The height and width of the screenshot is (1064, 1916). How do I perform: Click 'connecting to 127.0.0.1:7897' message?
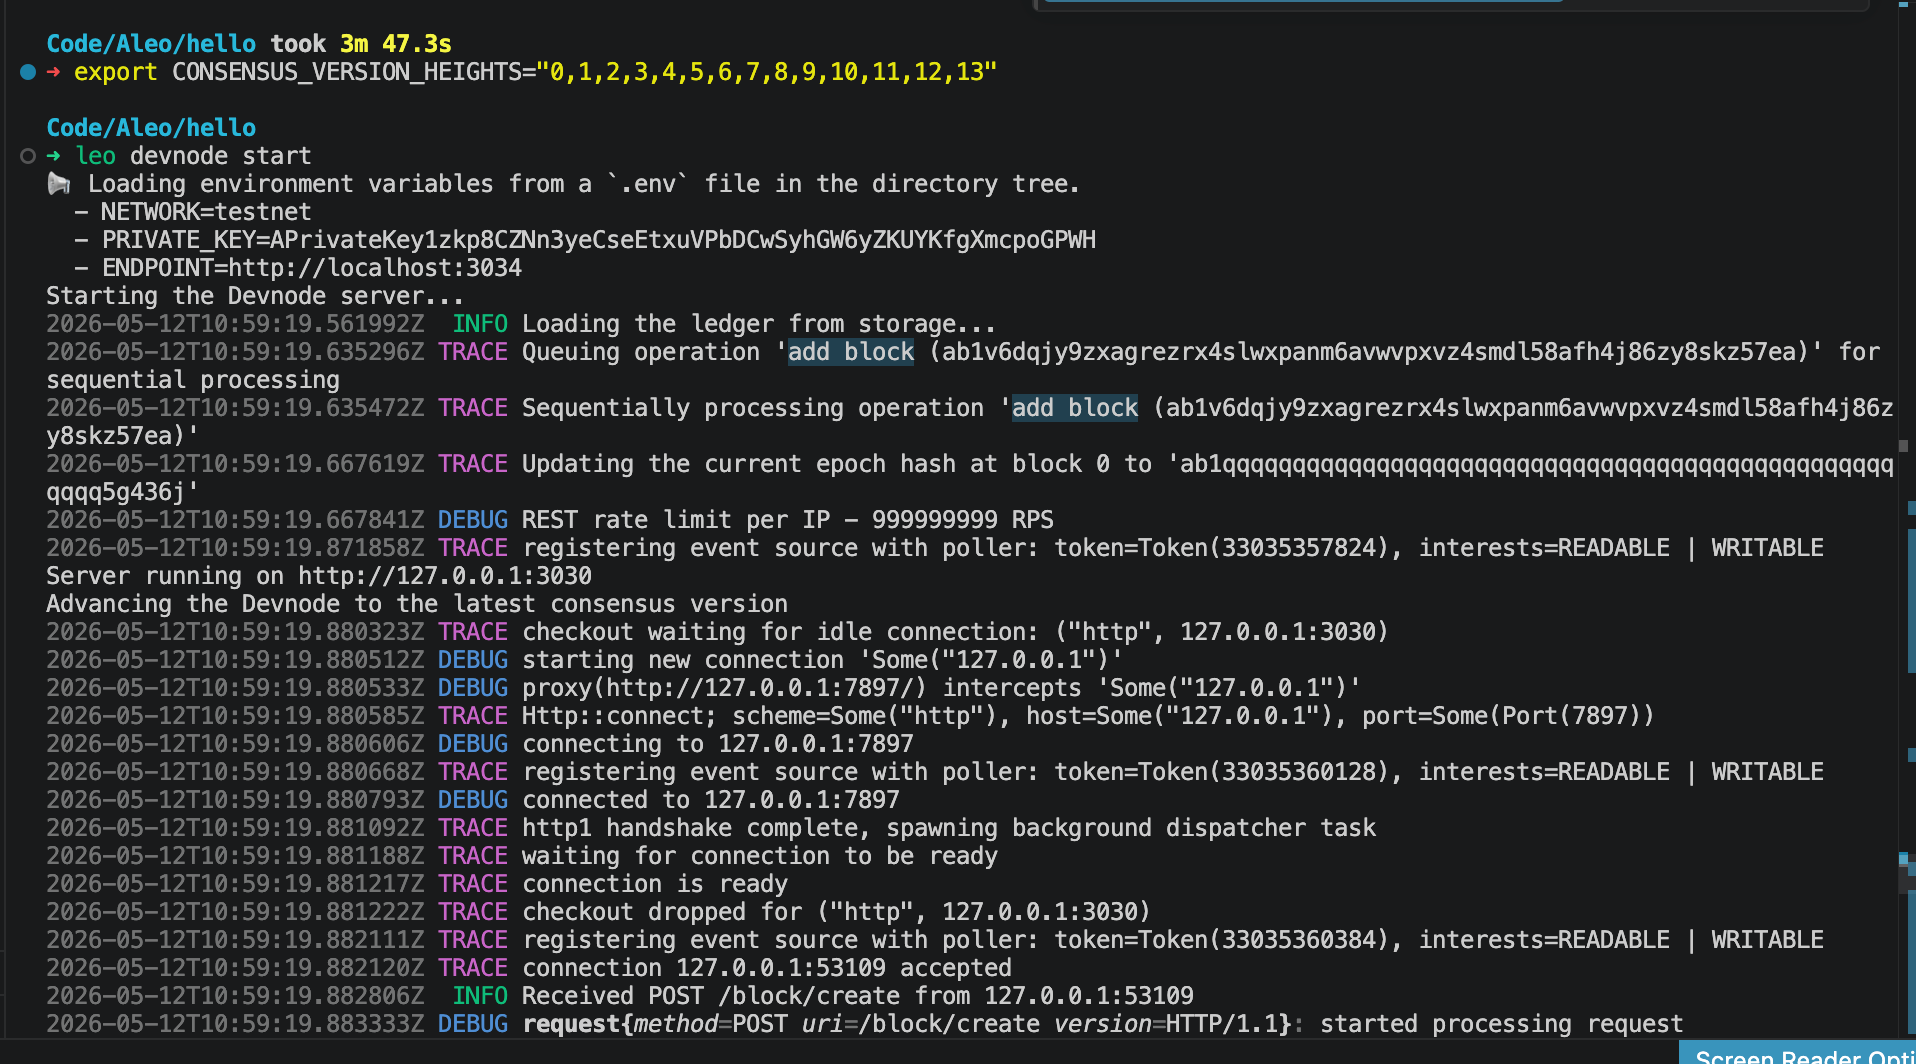pyautogui.click(x=718, y=744)
